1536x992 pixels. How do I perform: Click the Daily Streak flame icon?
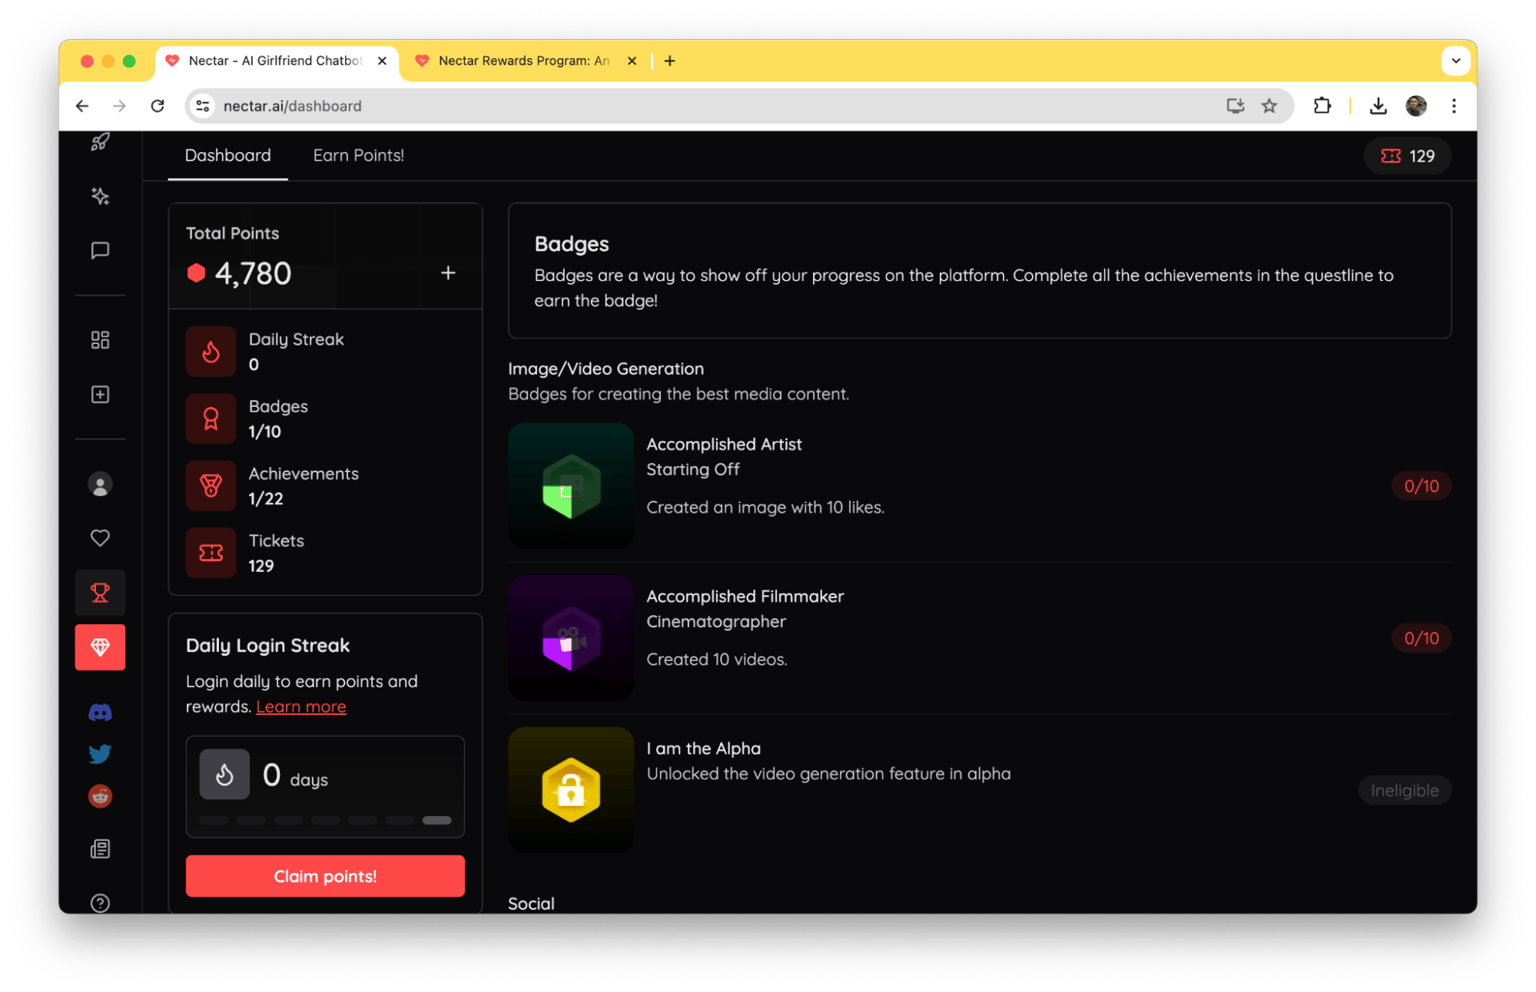coord(211,351)
